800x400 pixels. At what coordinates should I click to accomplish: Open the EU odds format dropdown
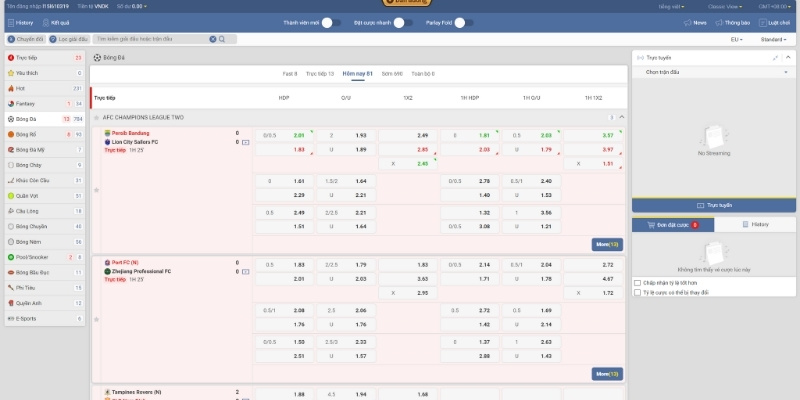[x=737, y=39]
